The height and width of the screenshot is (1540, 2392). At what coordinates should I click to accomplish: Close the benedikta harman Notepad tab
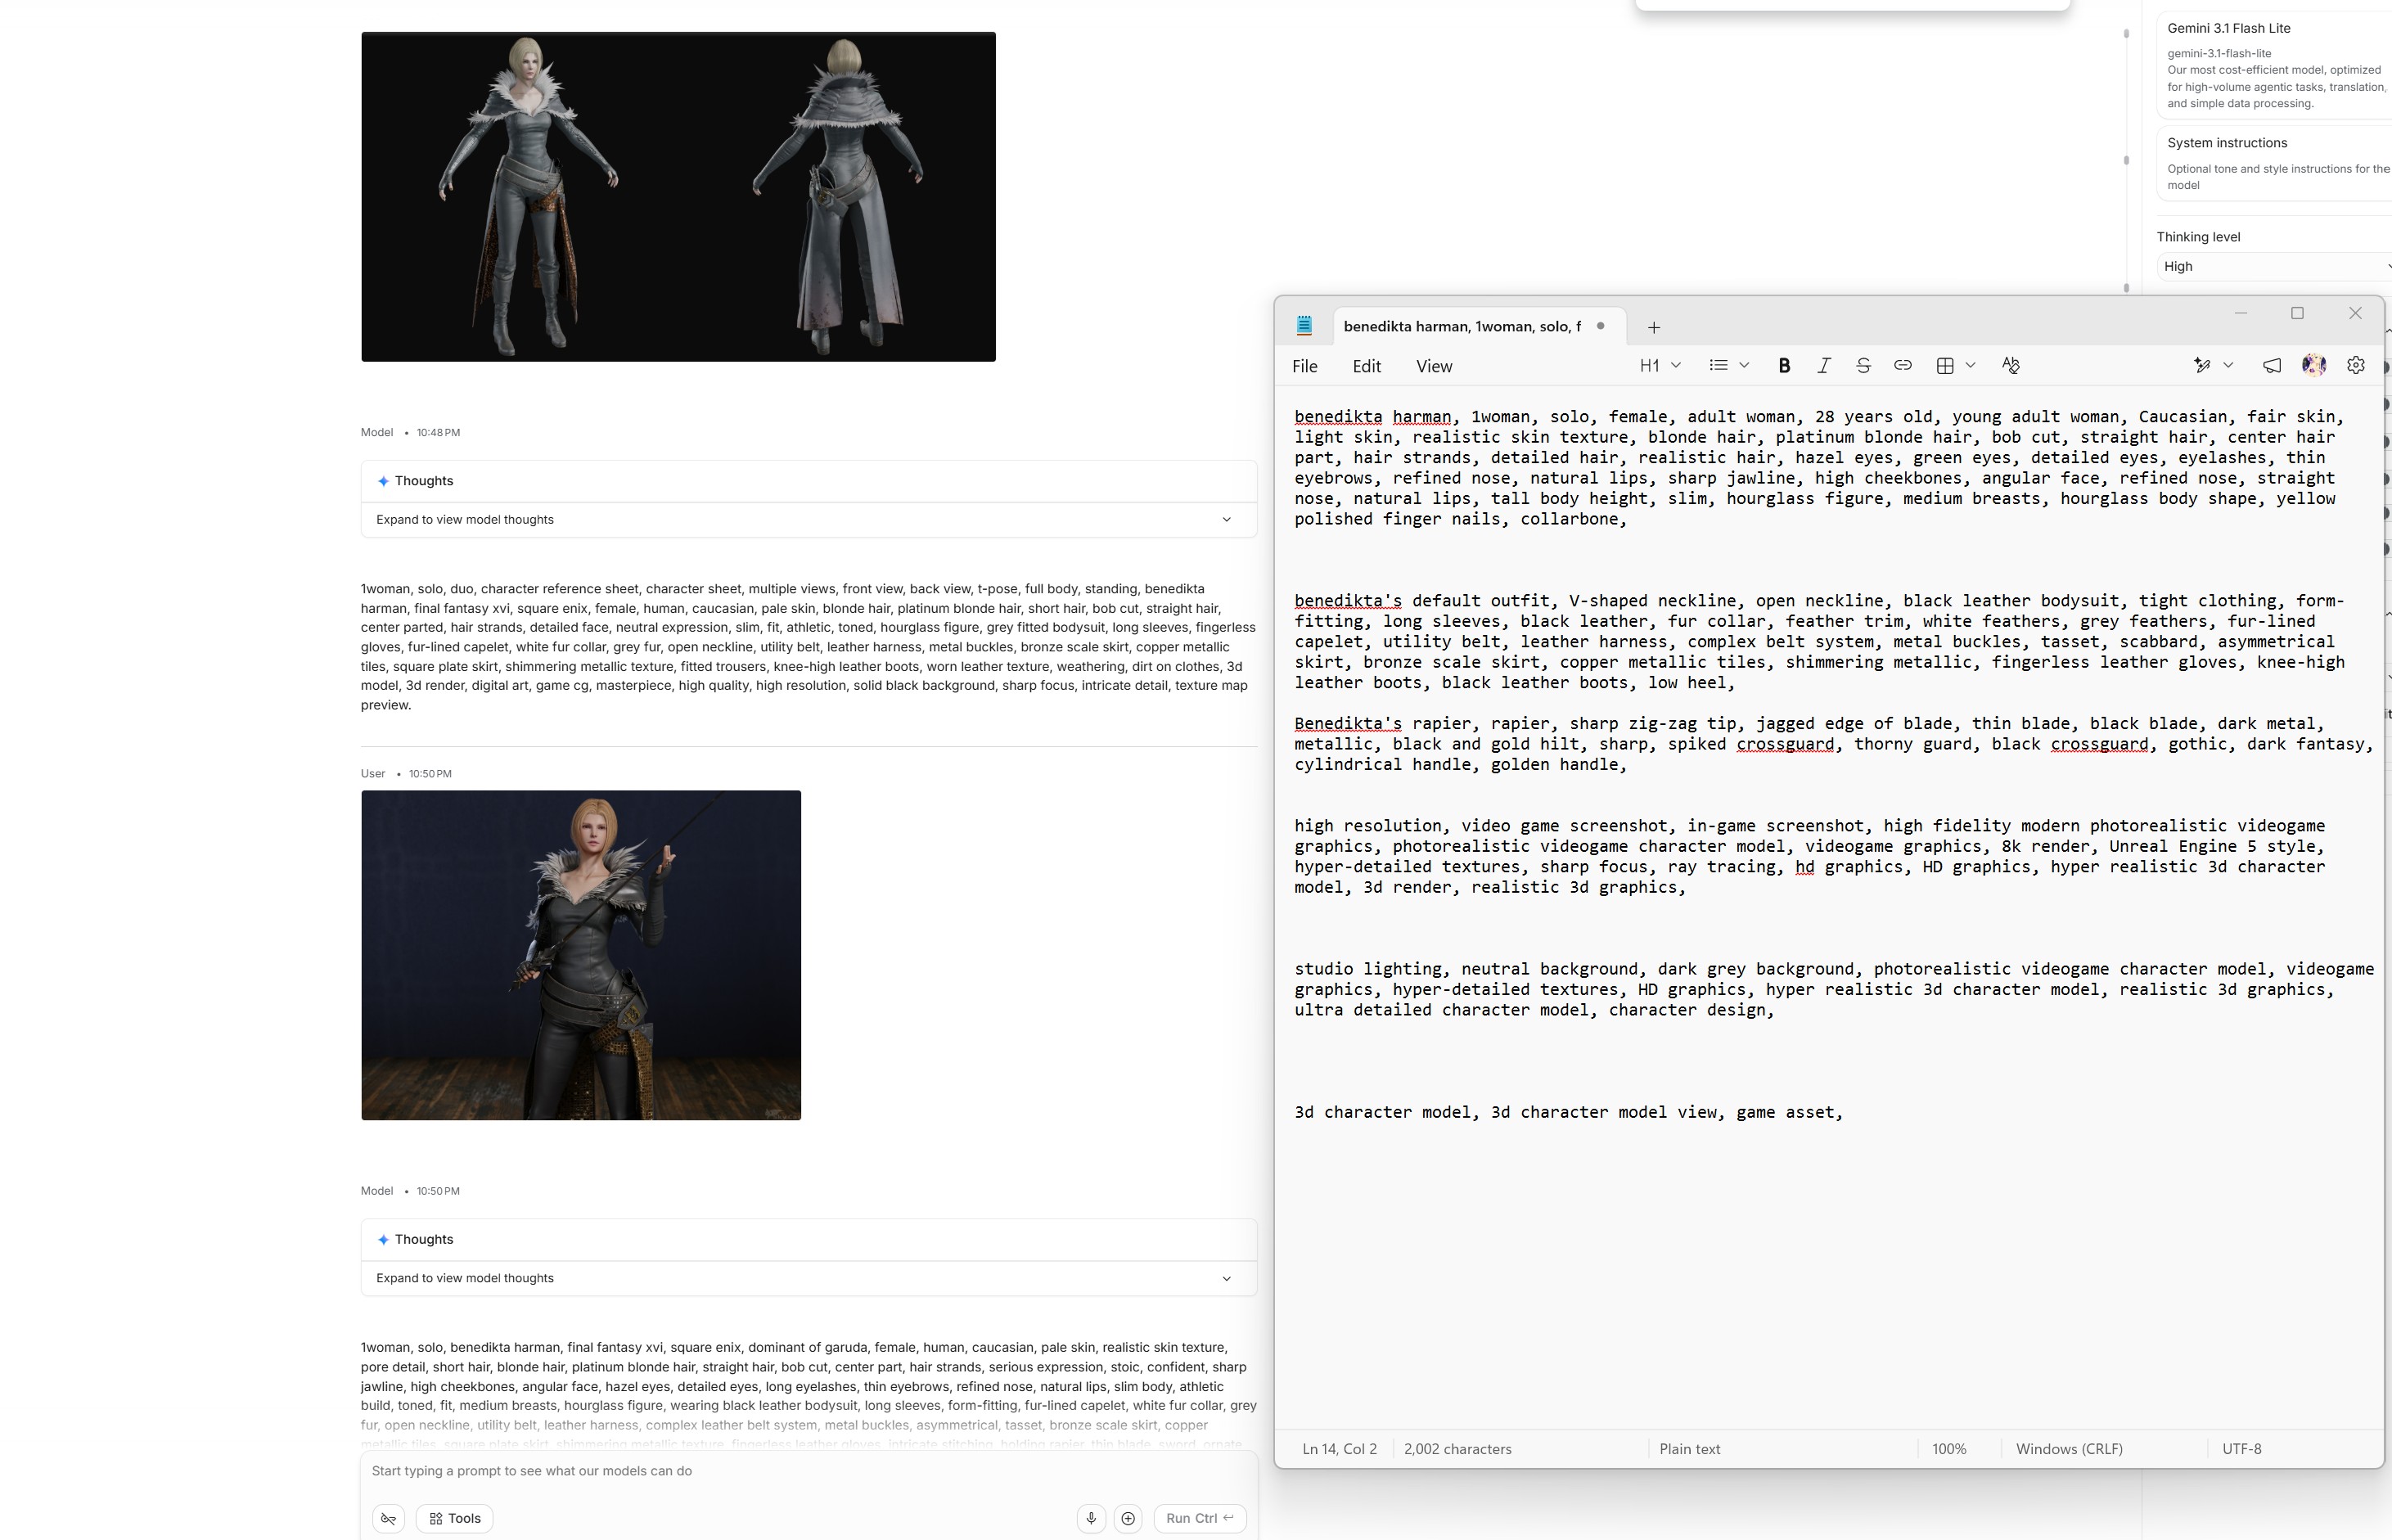1601,326
